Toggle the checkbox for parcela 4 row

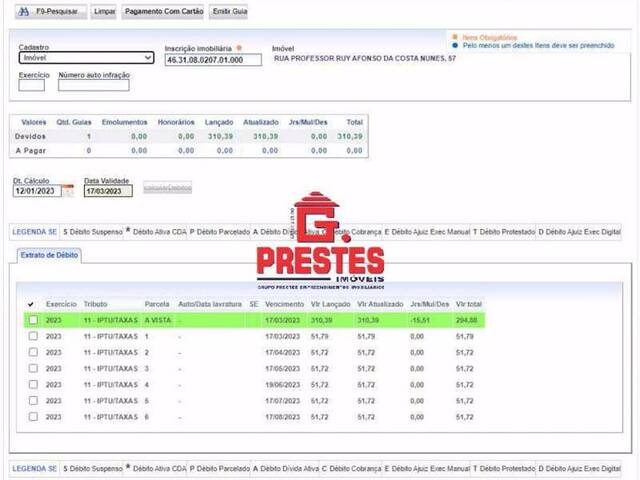33,384
